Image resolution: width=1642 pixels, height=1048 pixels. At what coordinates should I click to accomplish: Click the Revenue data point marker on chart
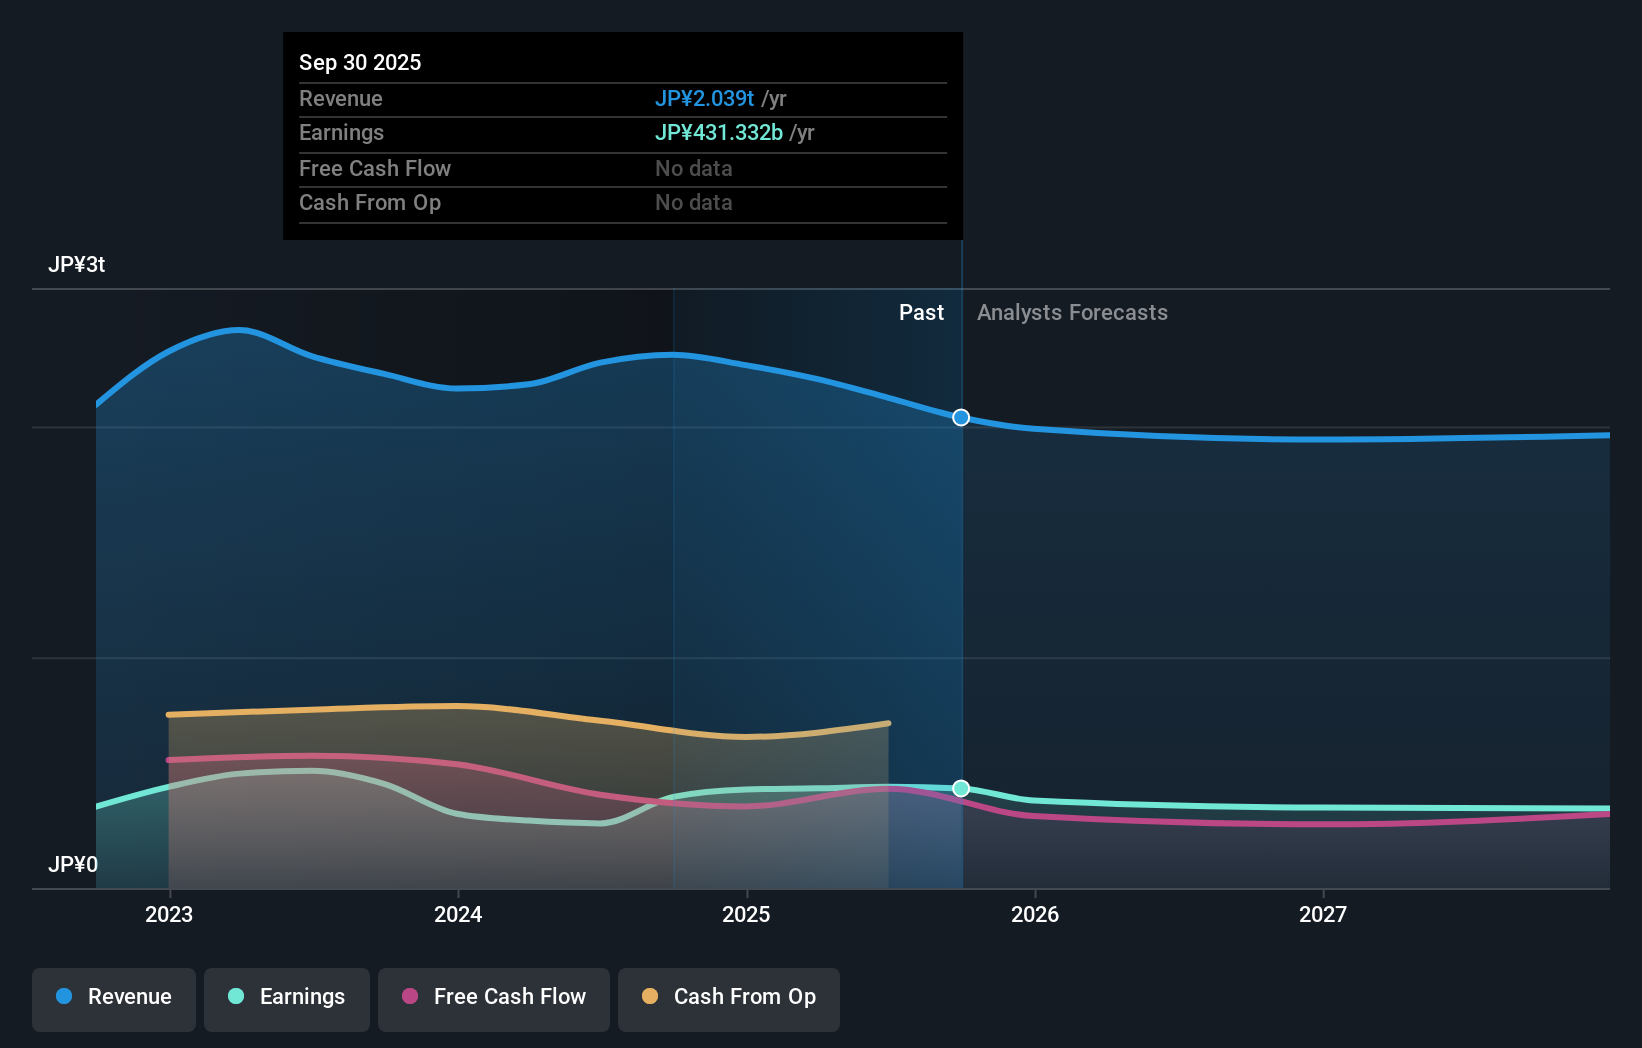click(x=960, y=418)
